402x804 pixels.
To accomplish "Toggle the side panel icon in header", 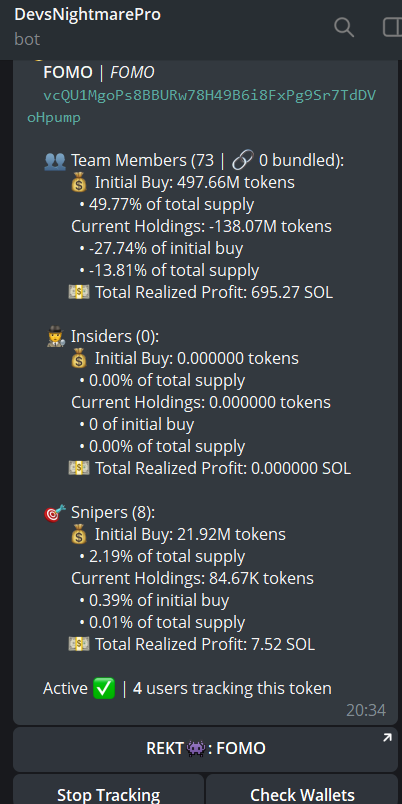I will click(x=392, y=27).
